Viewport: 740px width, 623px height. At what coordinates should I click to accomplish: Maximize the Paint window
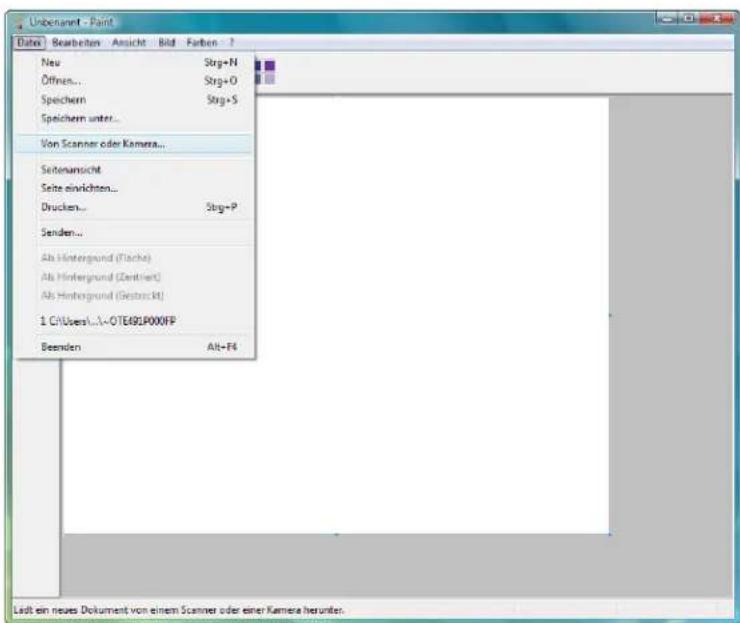click(x=689, y=18)
